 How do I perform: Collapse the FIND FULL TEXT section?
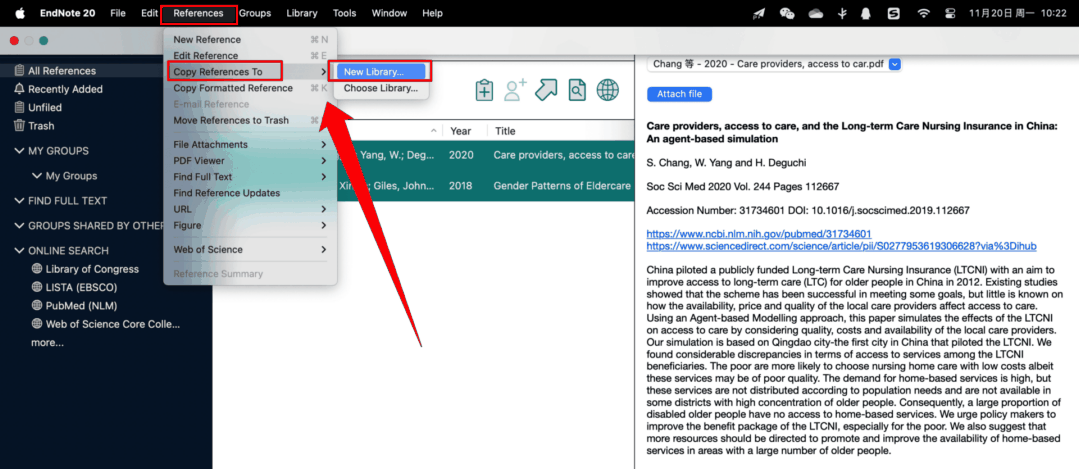click(x=20, y=201)
